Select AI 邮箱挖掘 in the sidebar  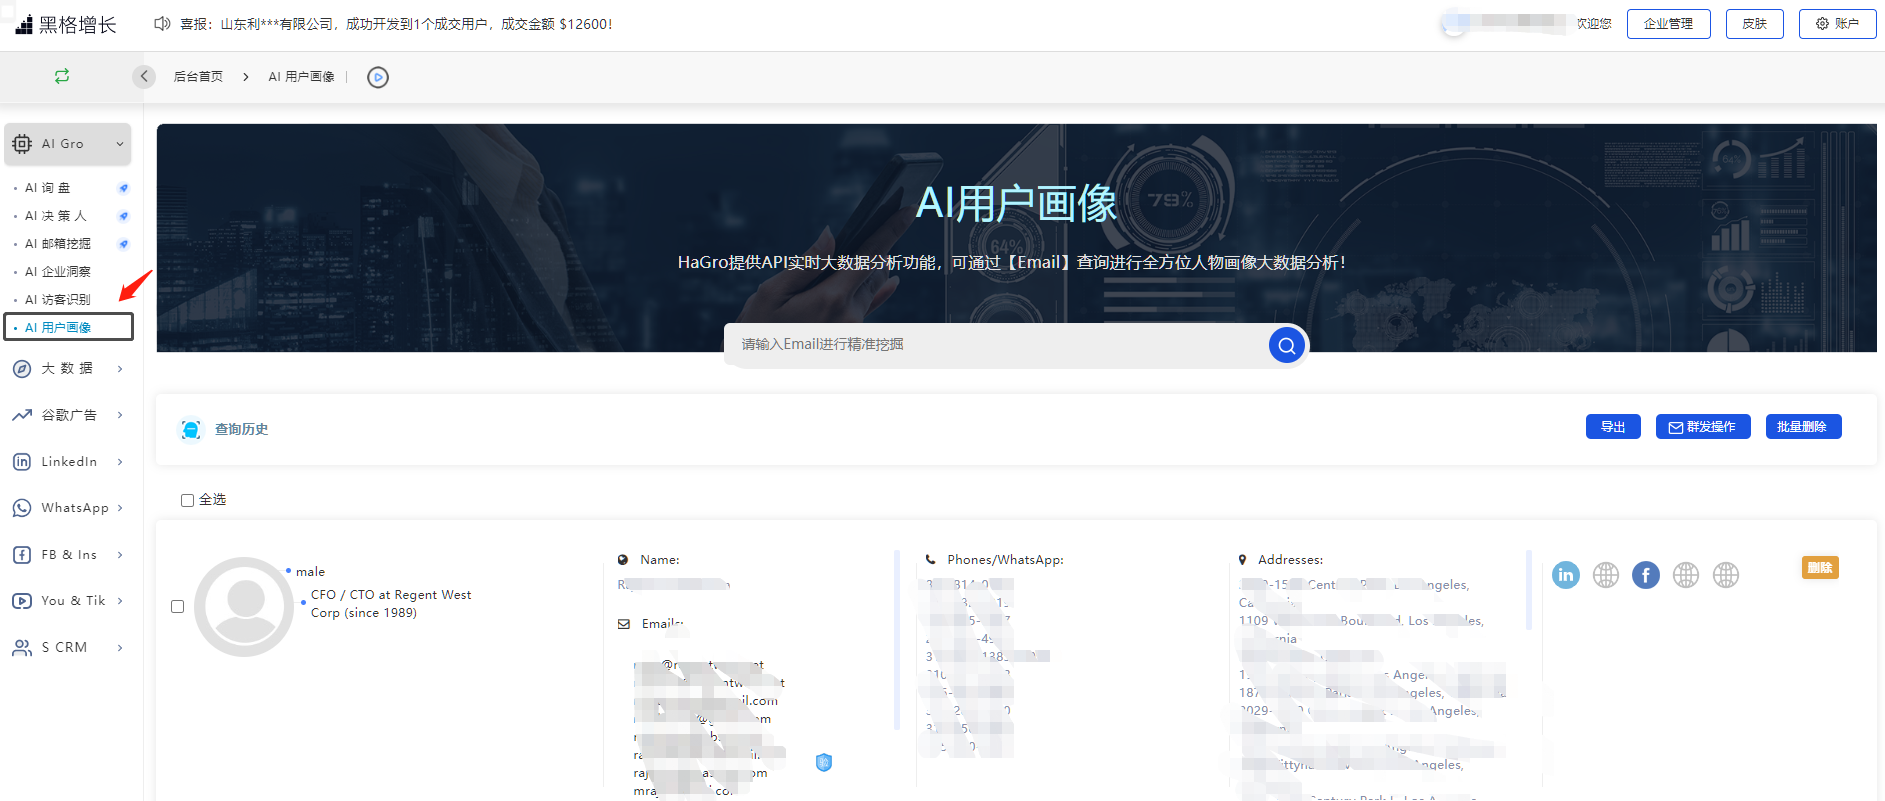pyautogui.click(x=66, y=244)
